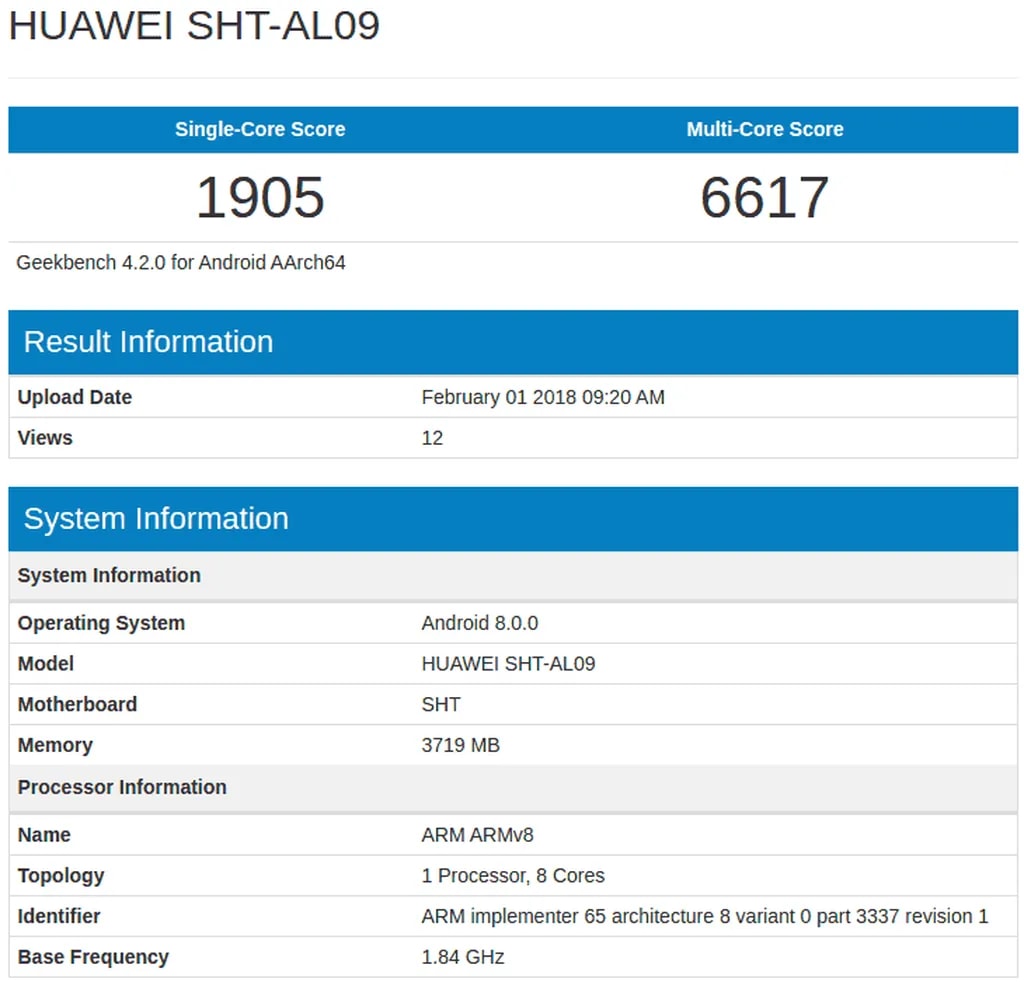Click the Result Information section header
1024x982 pixels.
tap(148, 342)
